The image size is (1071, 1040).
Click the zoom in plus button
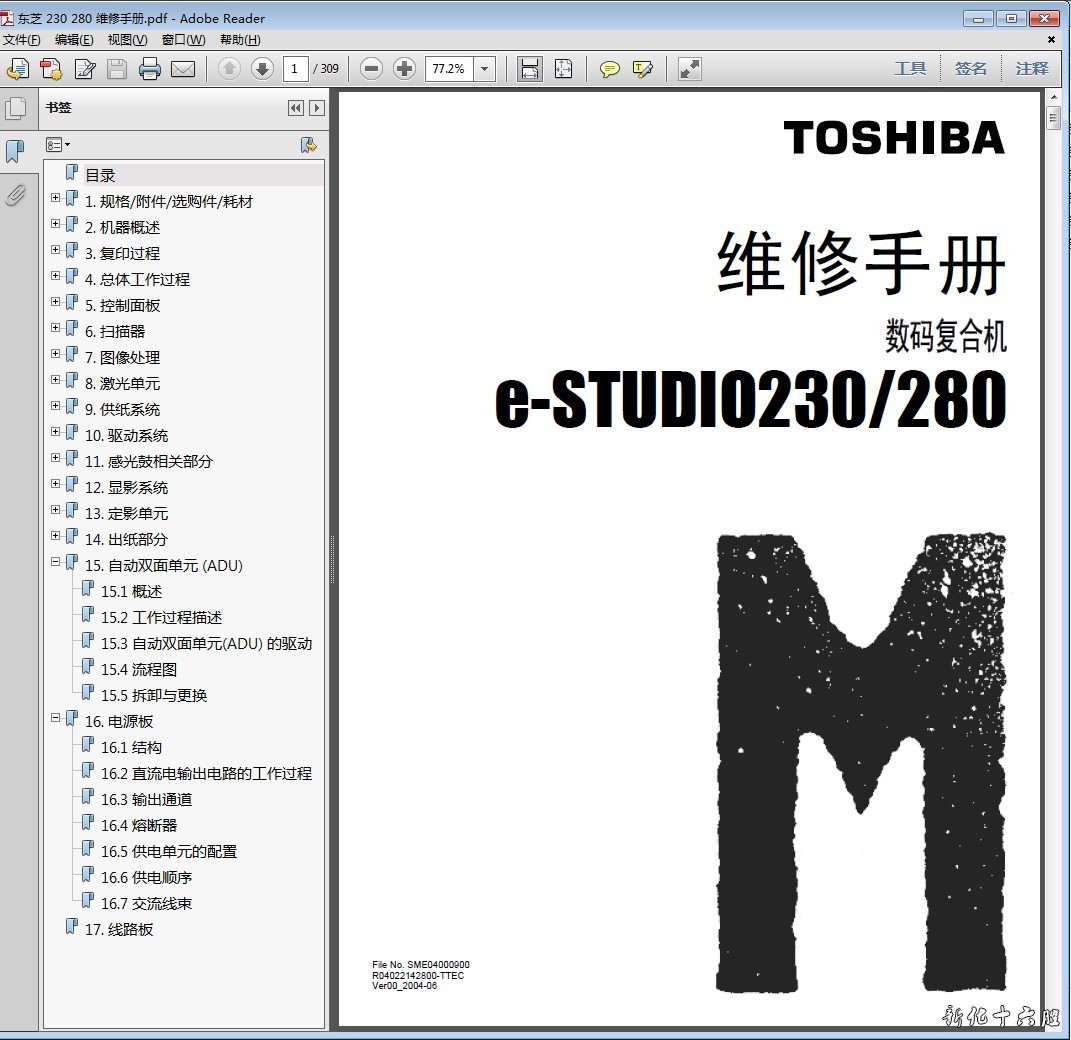point(404,69)
